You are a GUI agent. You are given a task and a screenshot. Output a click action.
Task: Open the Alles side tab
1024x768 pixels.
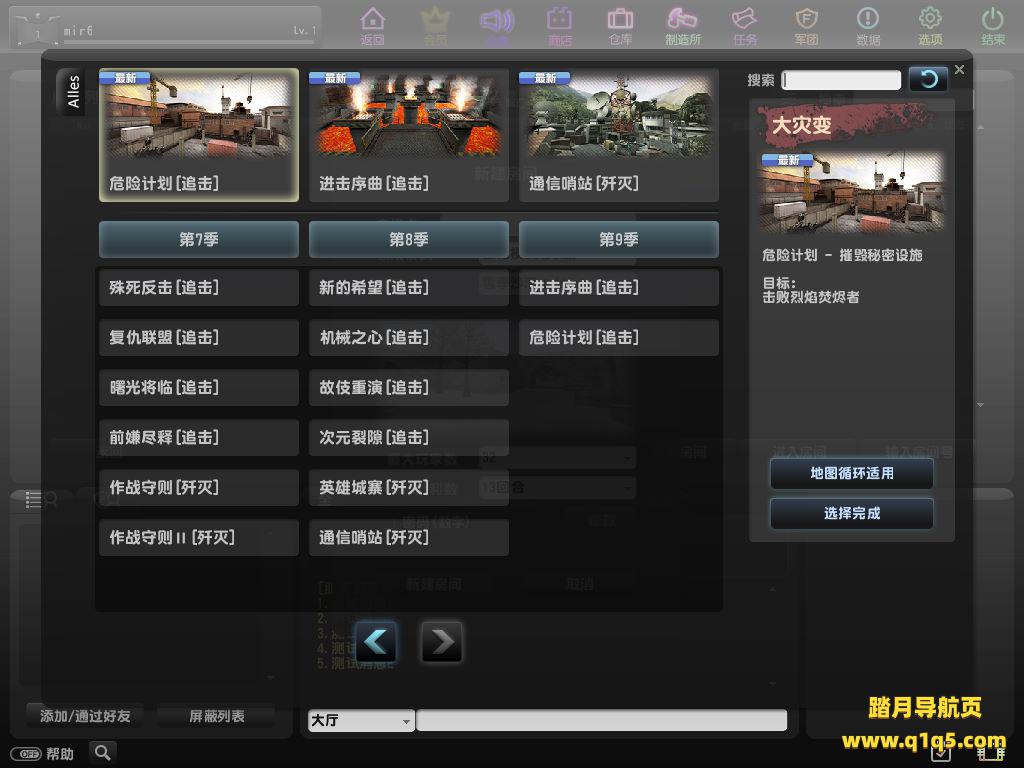pos(72,93)
